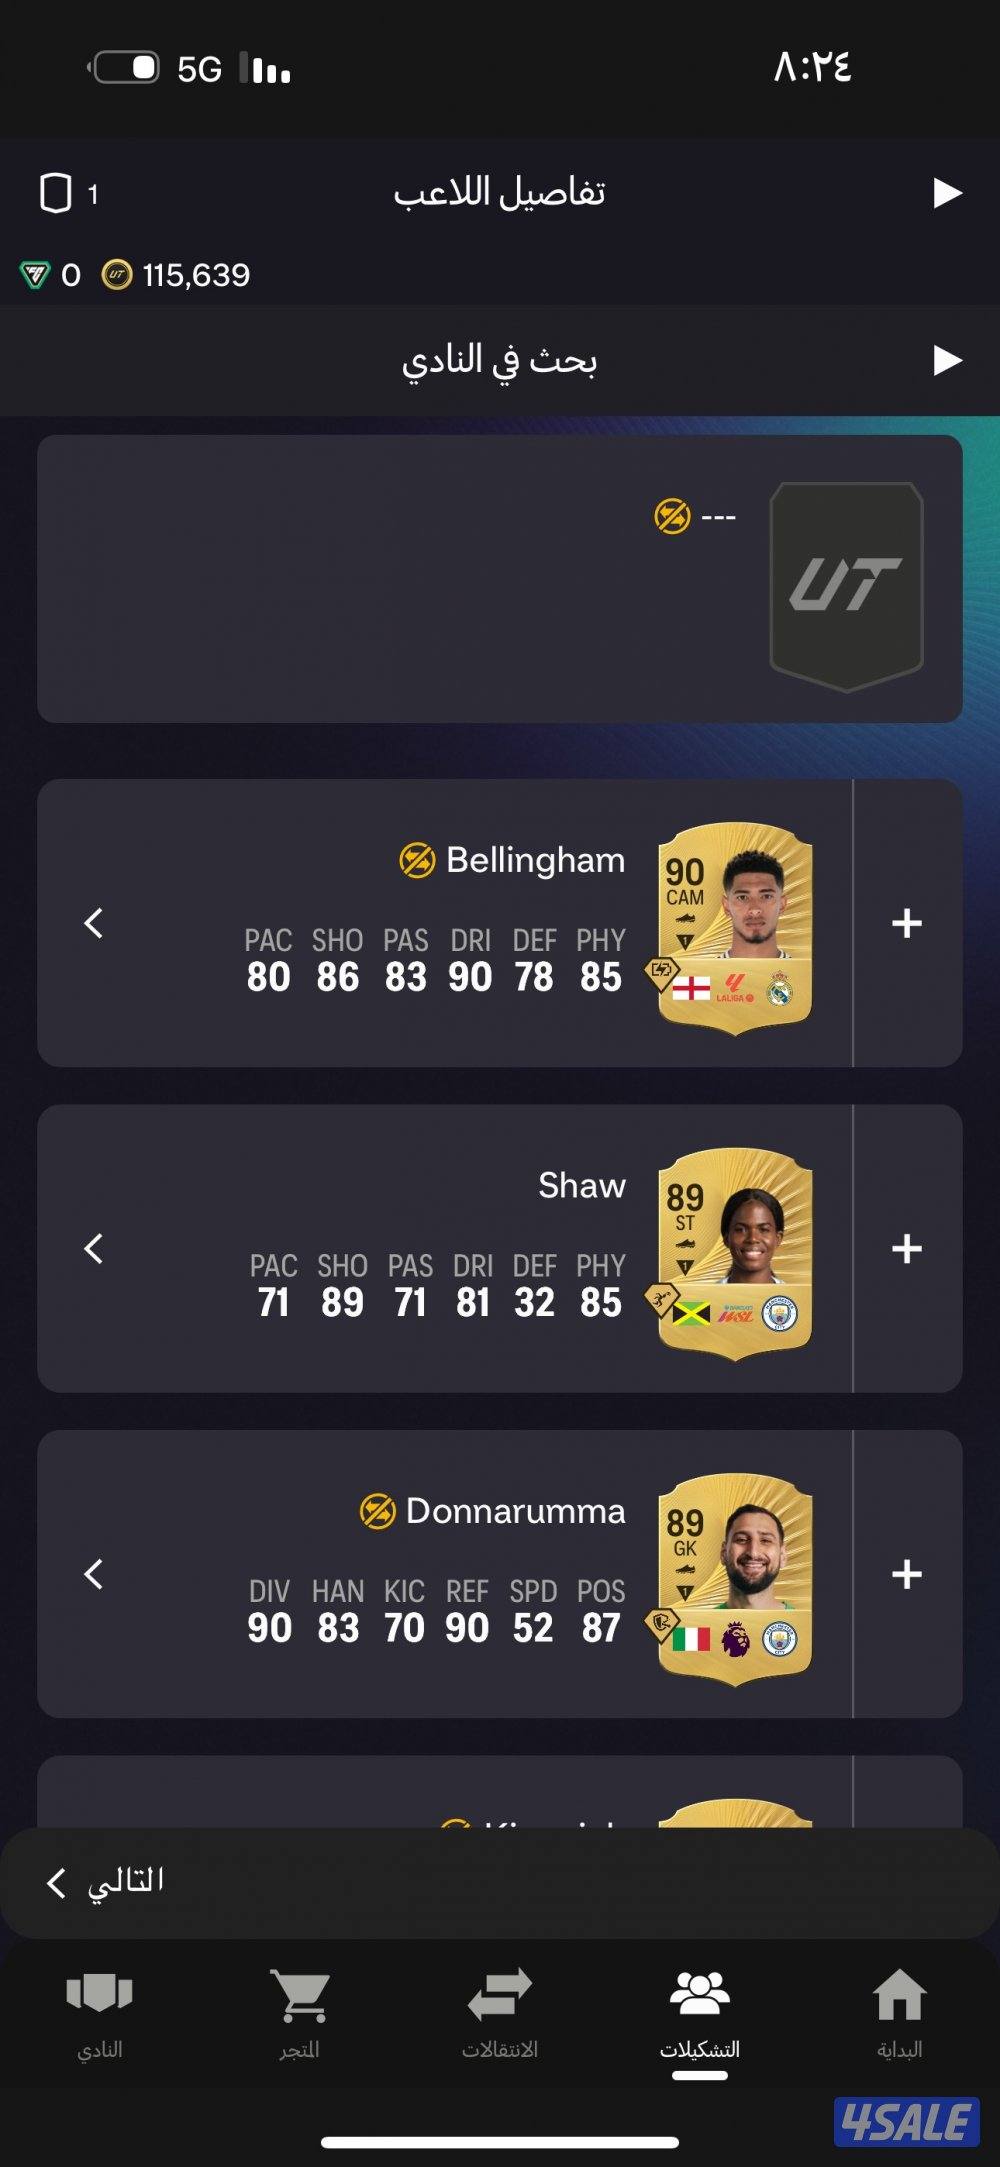Expand Bellingham's card details chevron
Screen dimensions: 1000x2167
tap(94, 922)
